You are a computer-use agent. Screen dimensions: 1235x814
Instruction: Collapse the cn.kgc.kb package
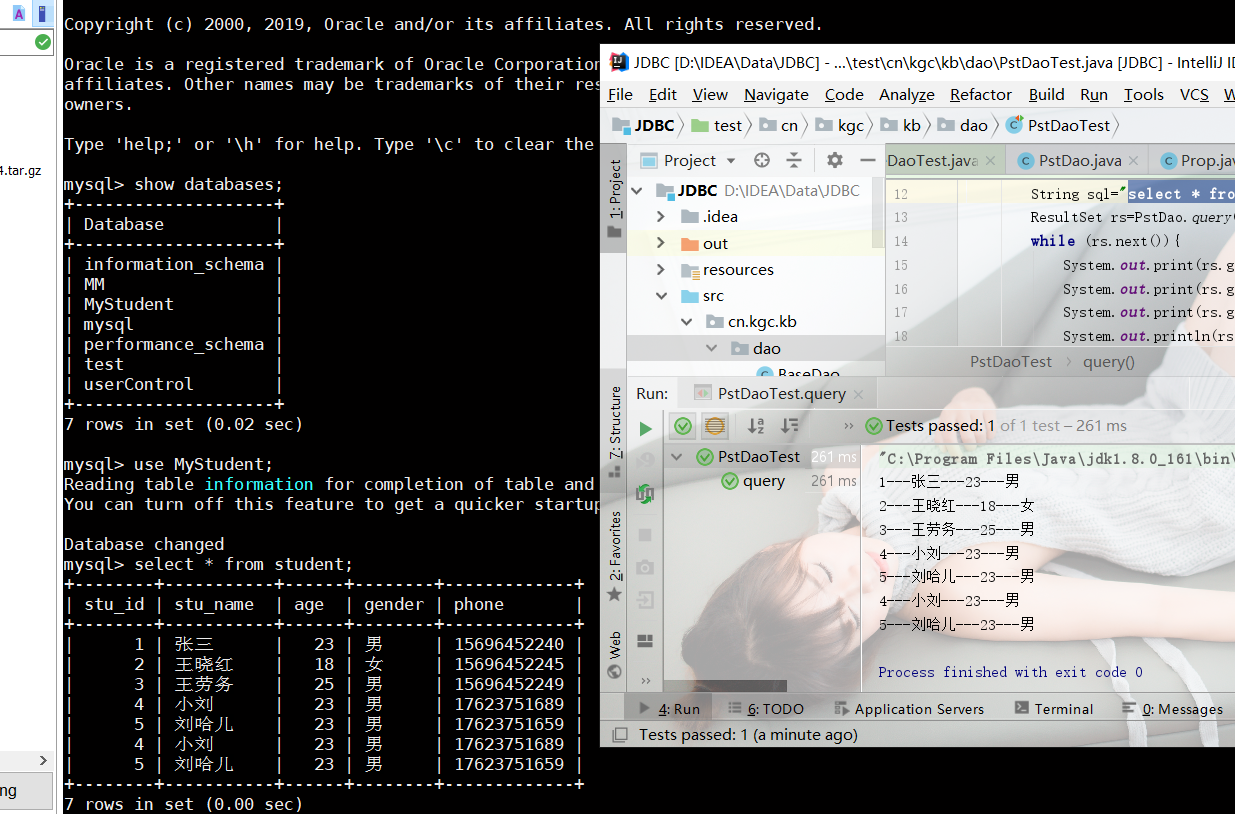[686, 322]
